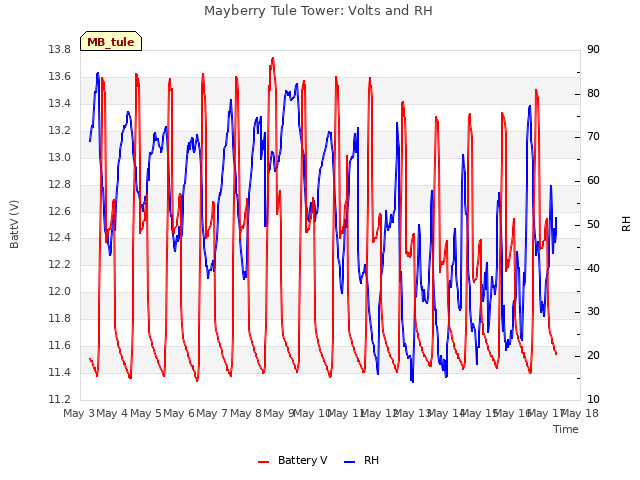Click the 10 right axis value
This screenshot has height=480, width=640.
click(593, 399)
